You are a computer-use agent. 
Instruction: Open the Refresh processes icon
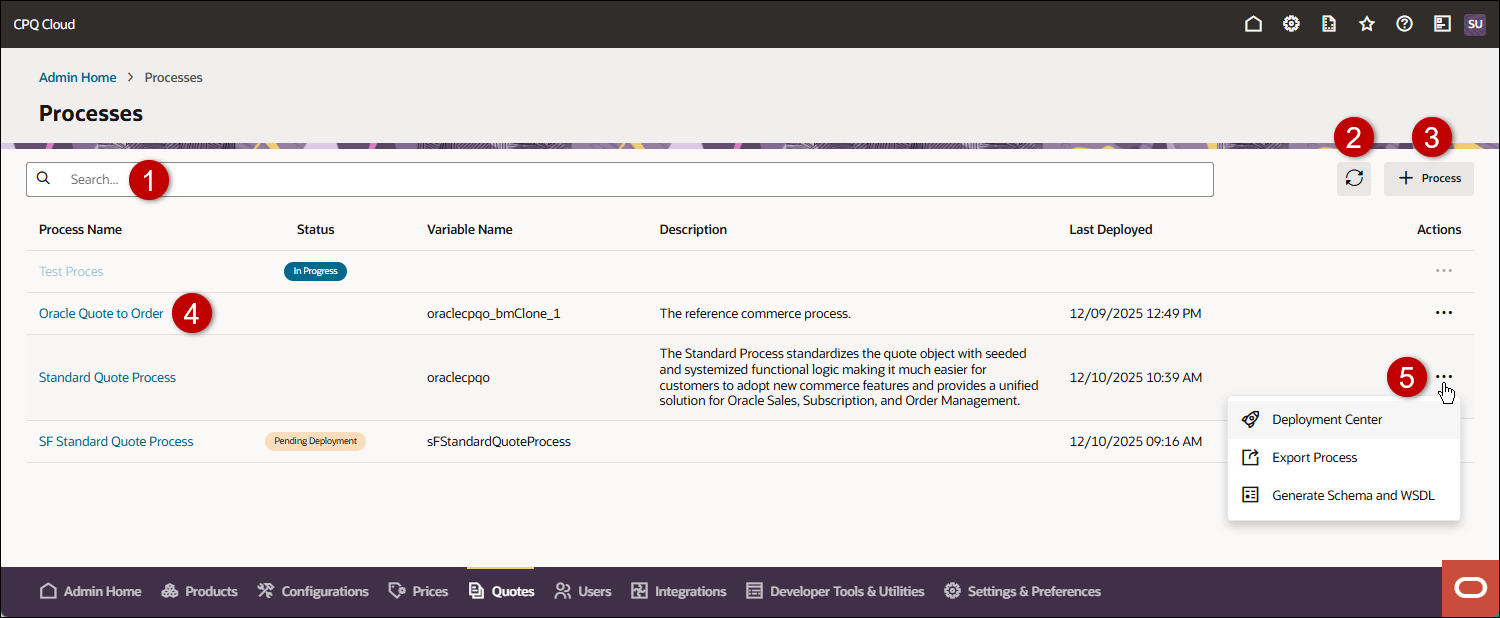pos(1354,178)
